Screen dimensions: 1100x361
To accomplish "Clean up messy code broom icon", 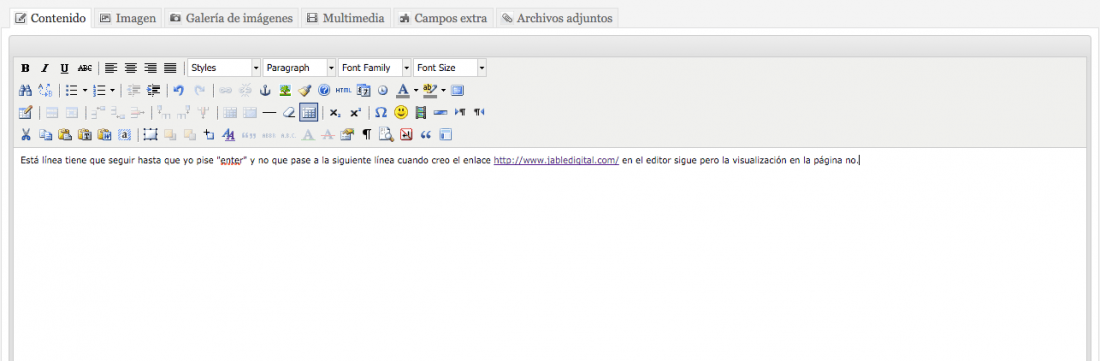I will pos(304,90).
